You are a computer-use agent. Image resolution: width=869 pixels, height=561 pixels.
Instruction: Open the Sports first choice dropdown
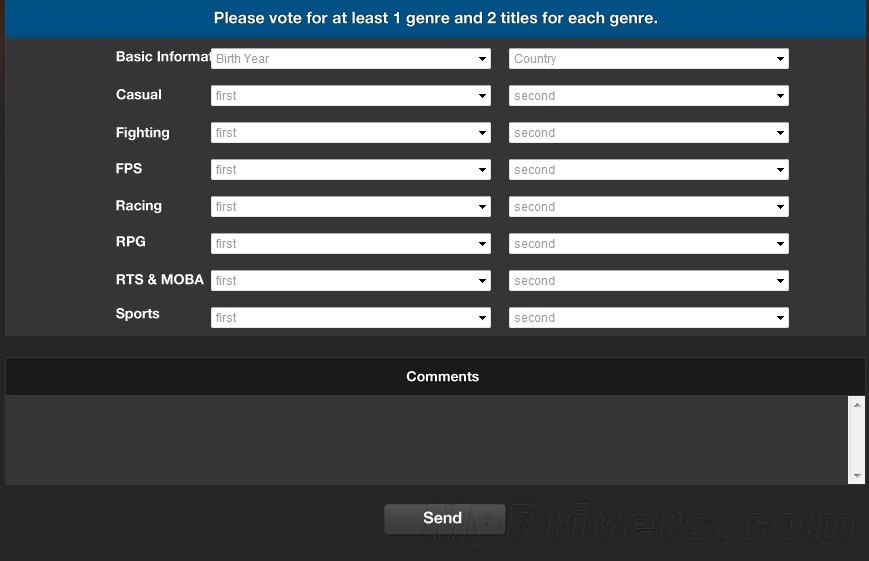(x=350, y=318)
